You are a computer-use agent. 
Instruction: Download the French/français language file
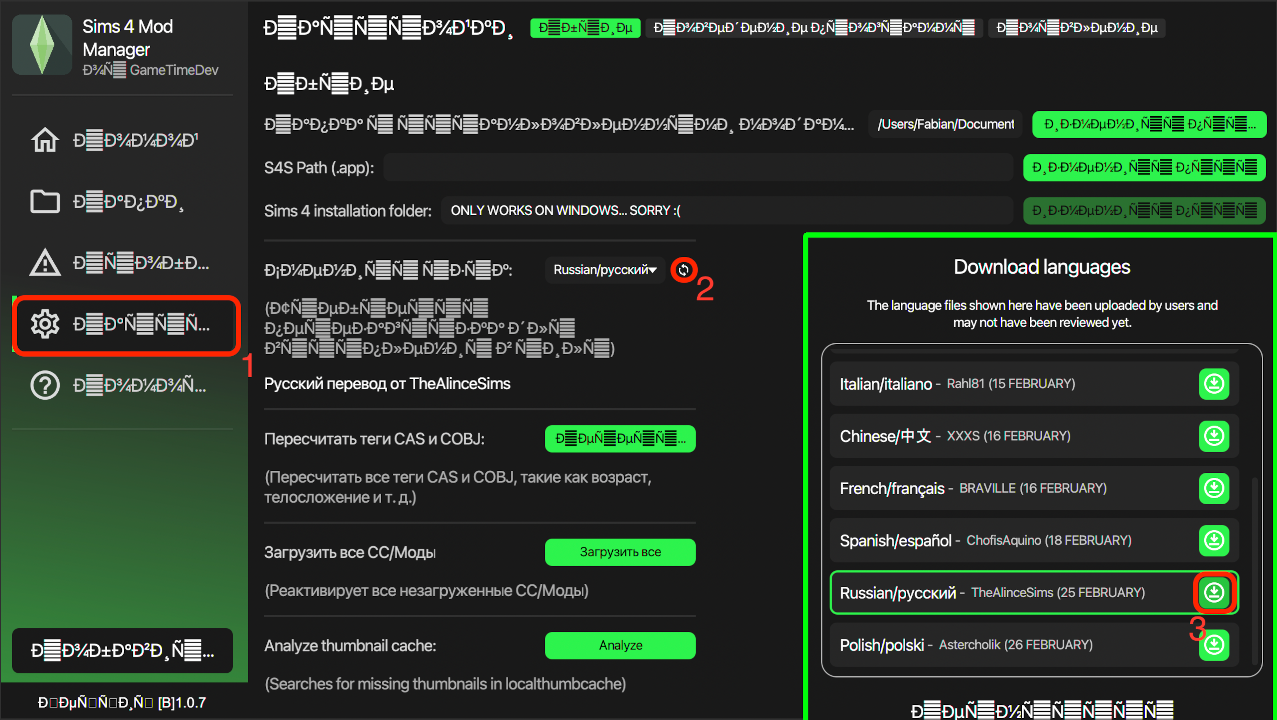point(1213,488)
